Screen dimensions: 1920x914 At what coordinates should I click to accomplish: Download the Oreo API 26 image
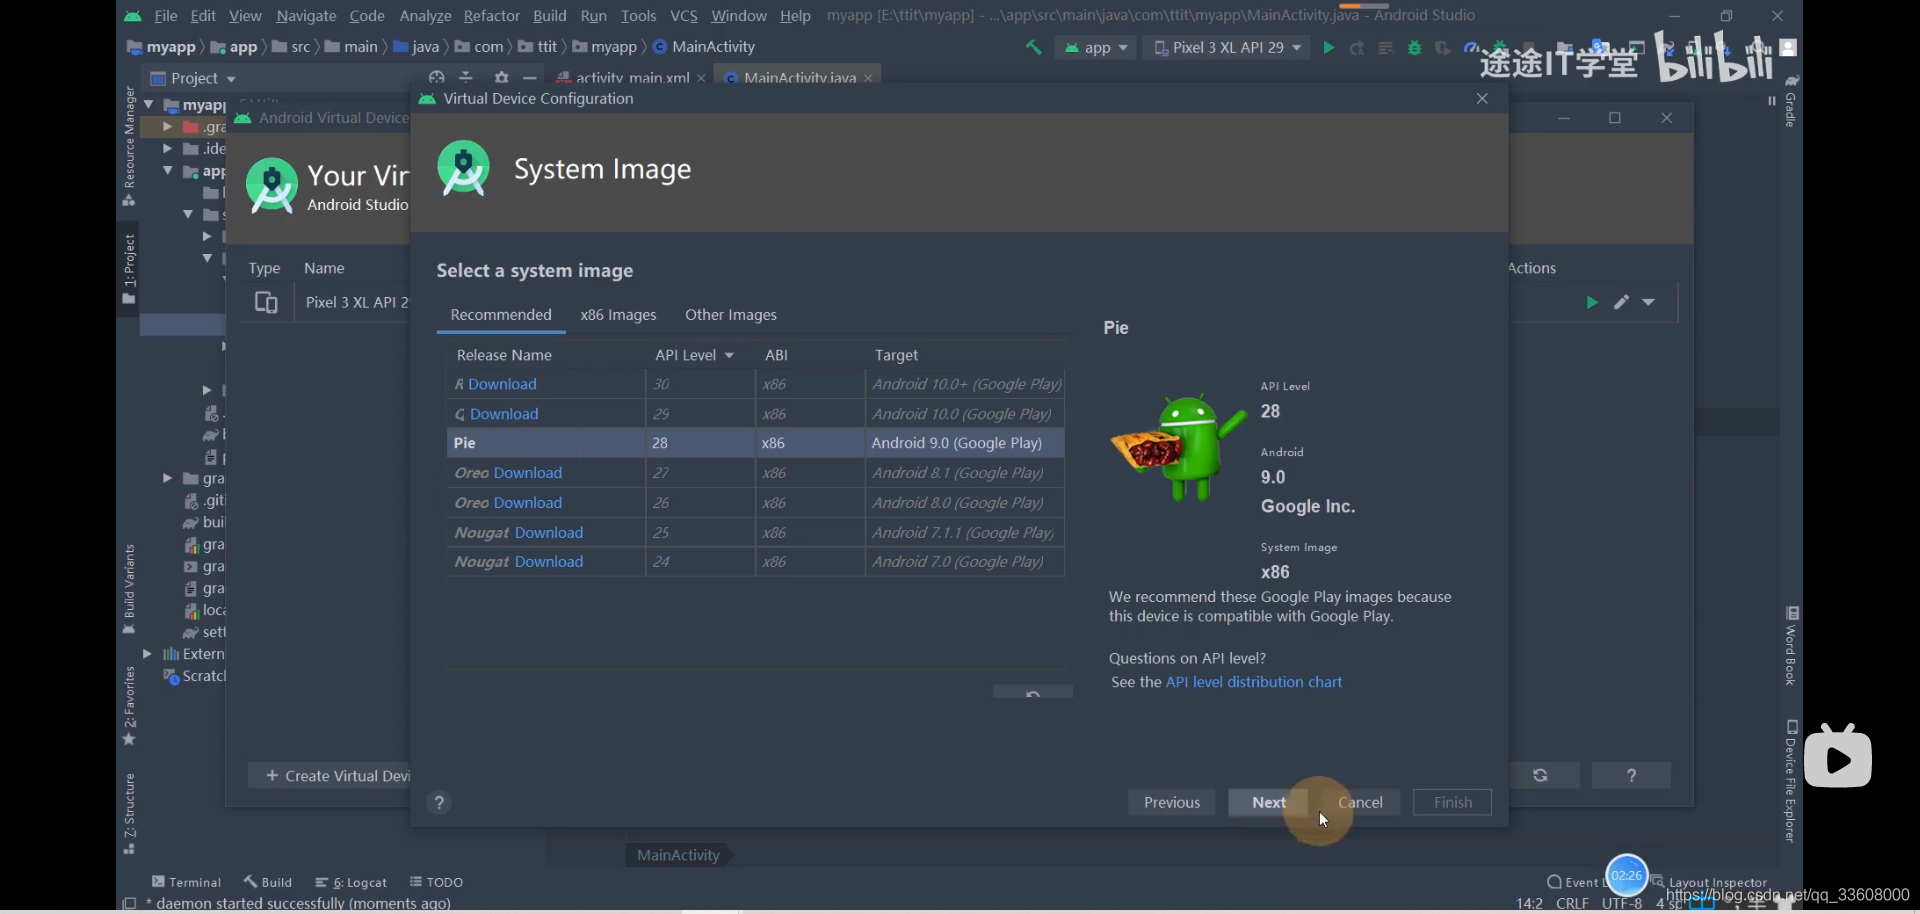(528, 503)
